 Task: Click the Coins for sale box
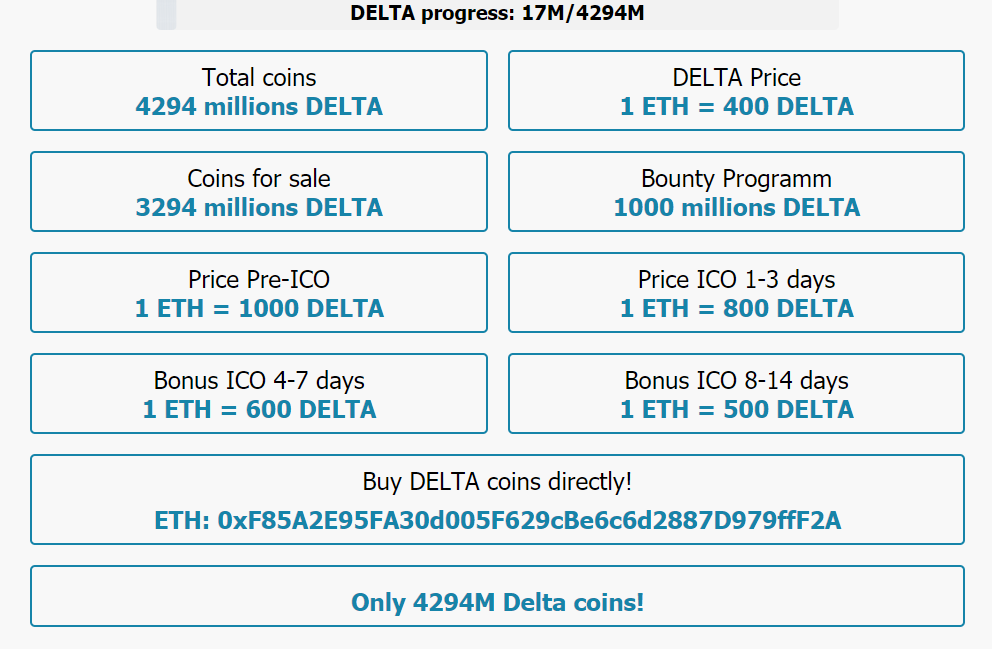click(259, 191)
